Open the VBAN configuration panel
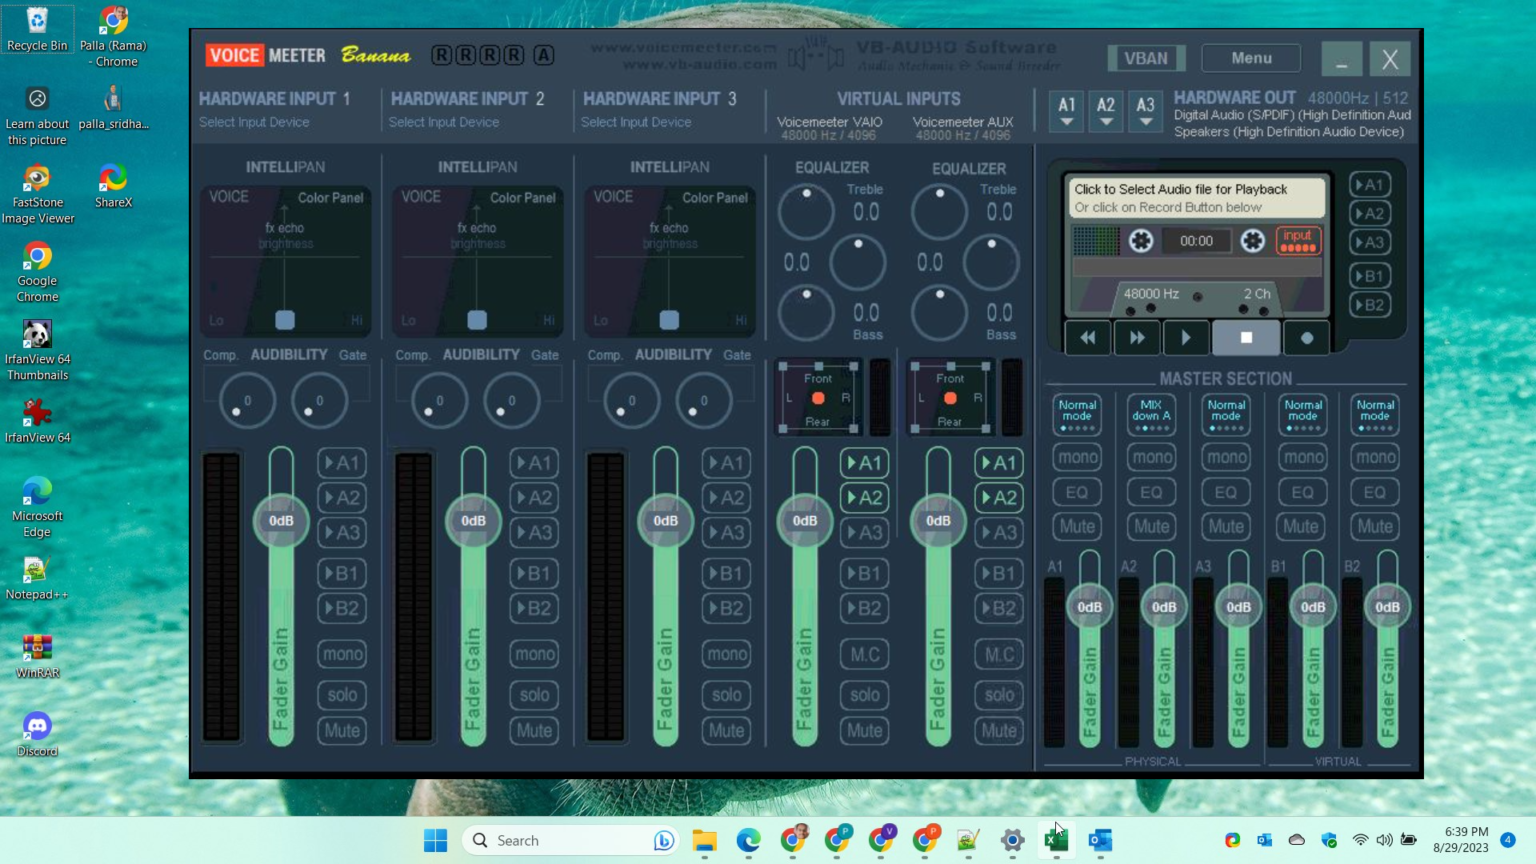 [1146, 57]
